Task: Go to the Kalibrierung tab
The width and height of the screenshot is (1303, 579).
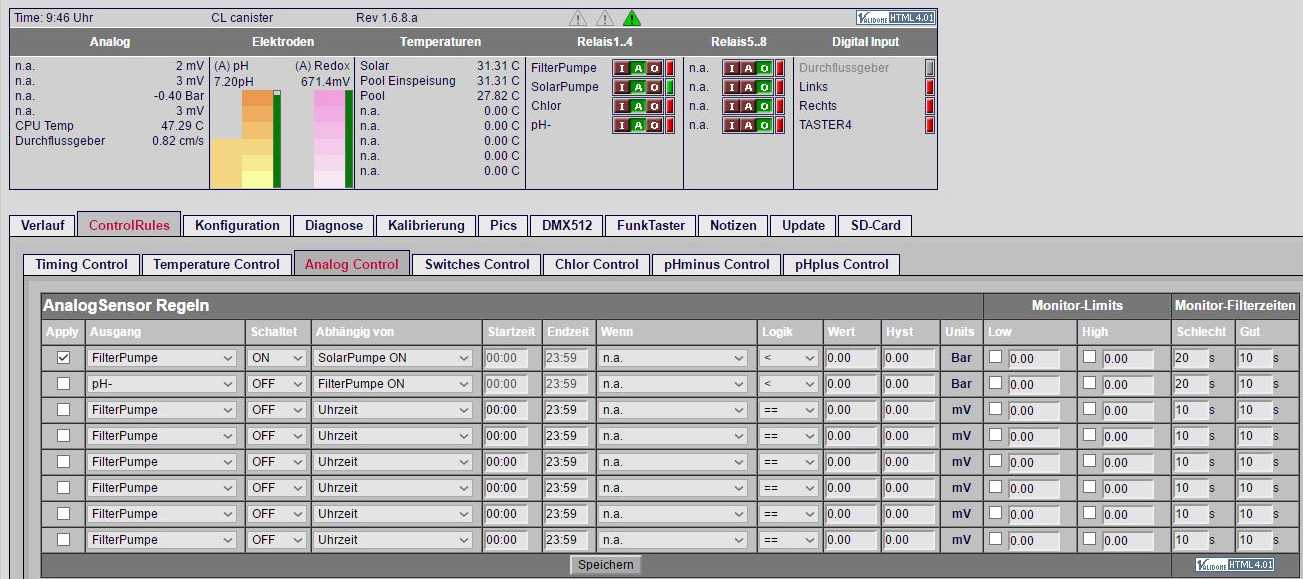Action: click(x=426, y=225)
